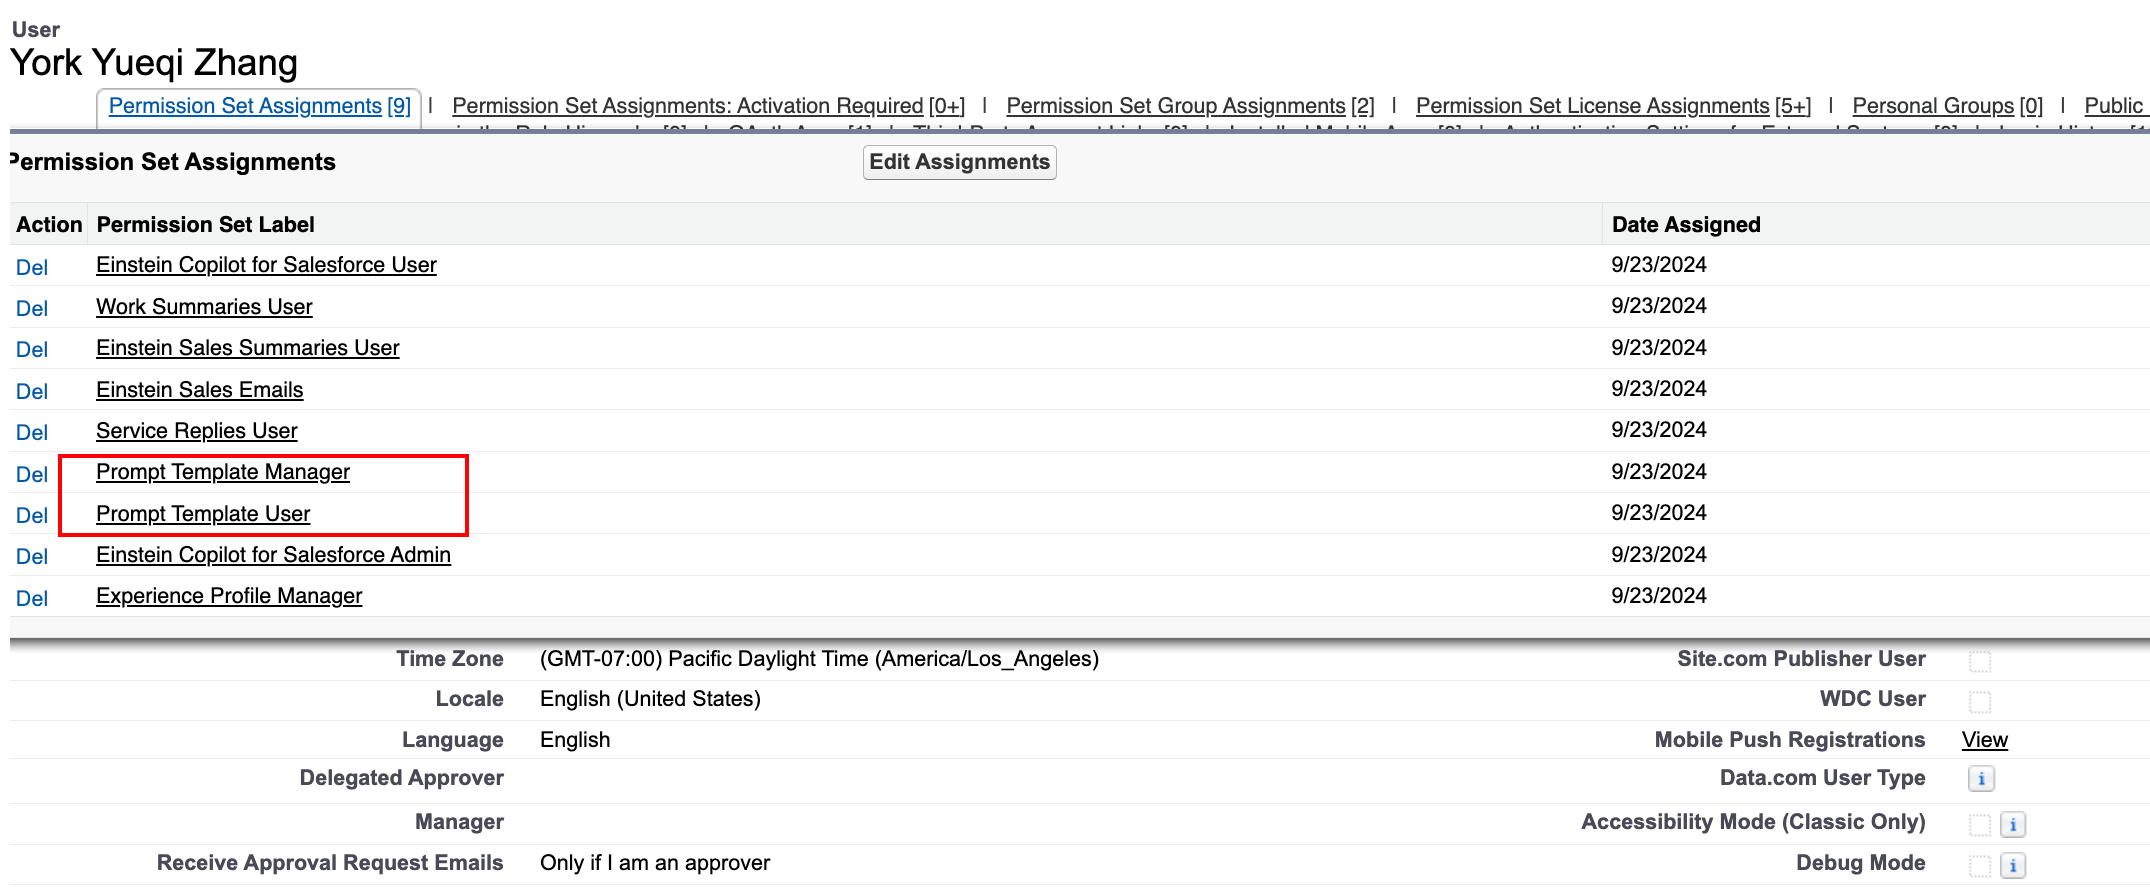View Mobile Push Registrations
This screenshot has width=2150, height=892.
point(1984,740)
